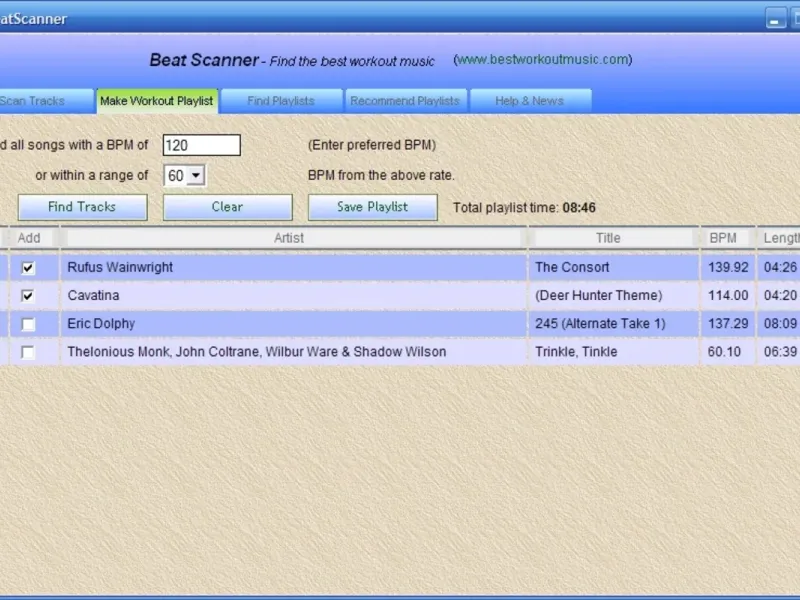Sort by the Length column header
Screen dimensions: 800x600
coord(779,238)
